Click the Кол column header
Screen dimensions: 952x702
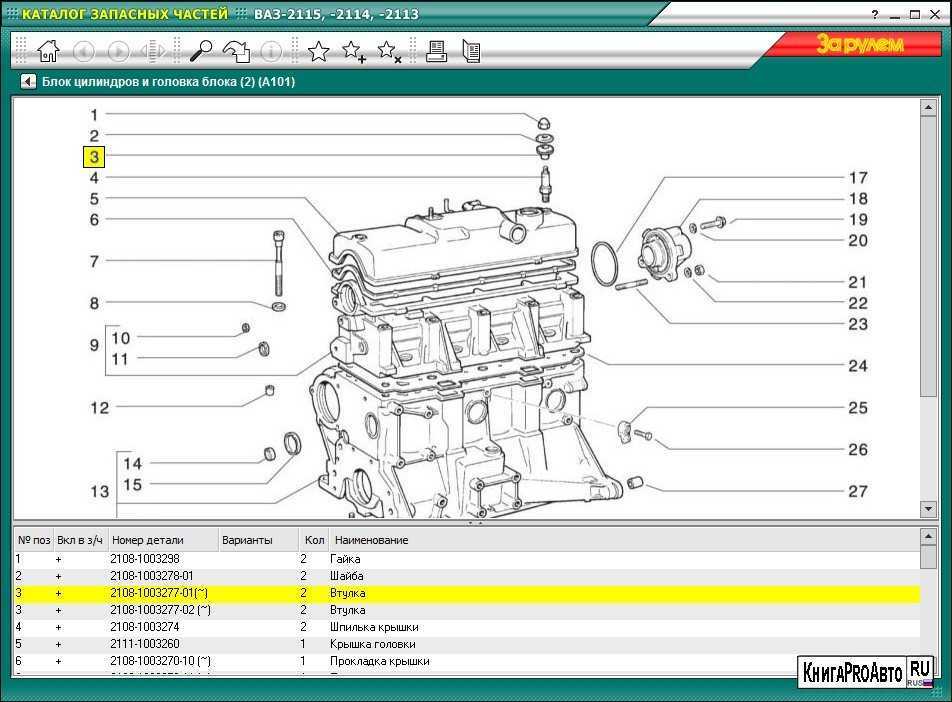pos(314,540)
